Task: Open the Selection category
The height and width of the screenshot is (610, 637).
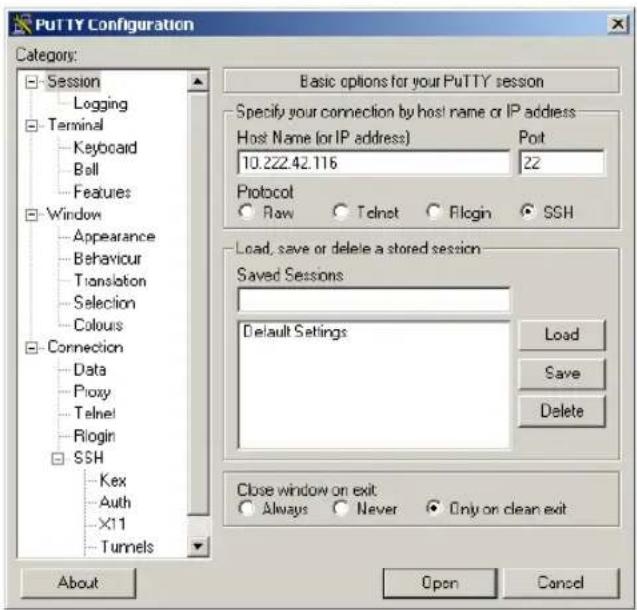Action: click(104, 303)
